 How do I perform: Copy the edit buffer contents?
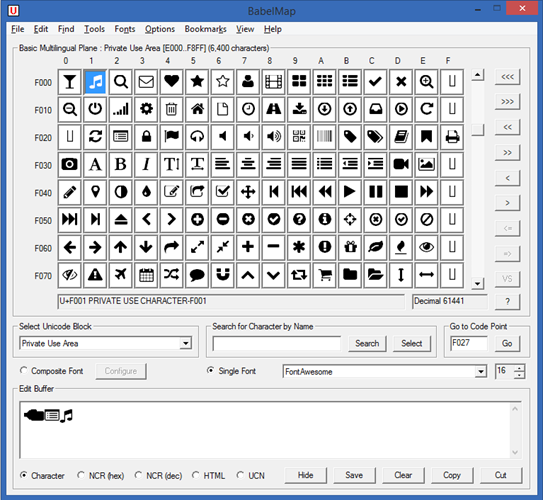point(452,475)
